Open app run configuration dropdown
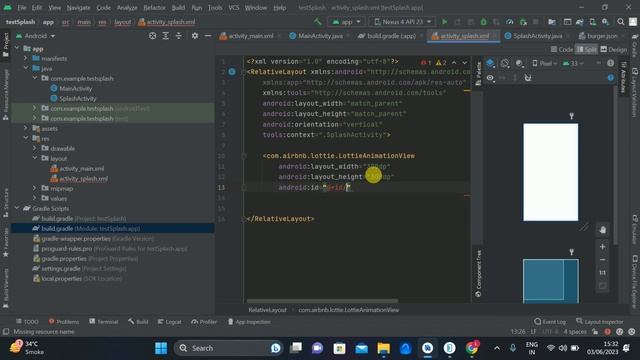 347,22
